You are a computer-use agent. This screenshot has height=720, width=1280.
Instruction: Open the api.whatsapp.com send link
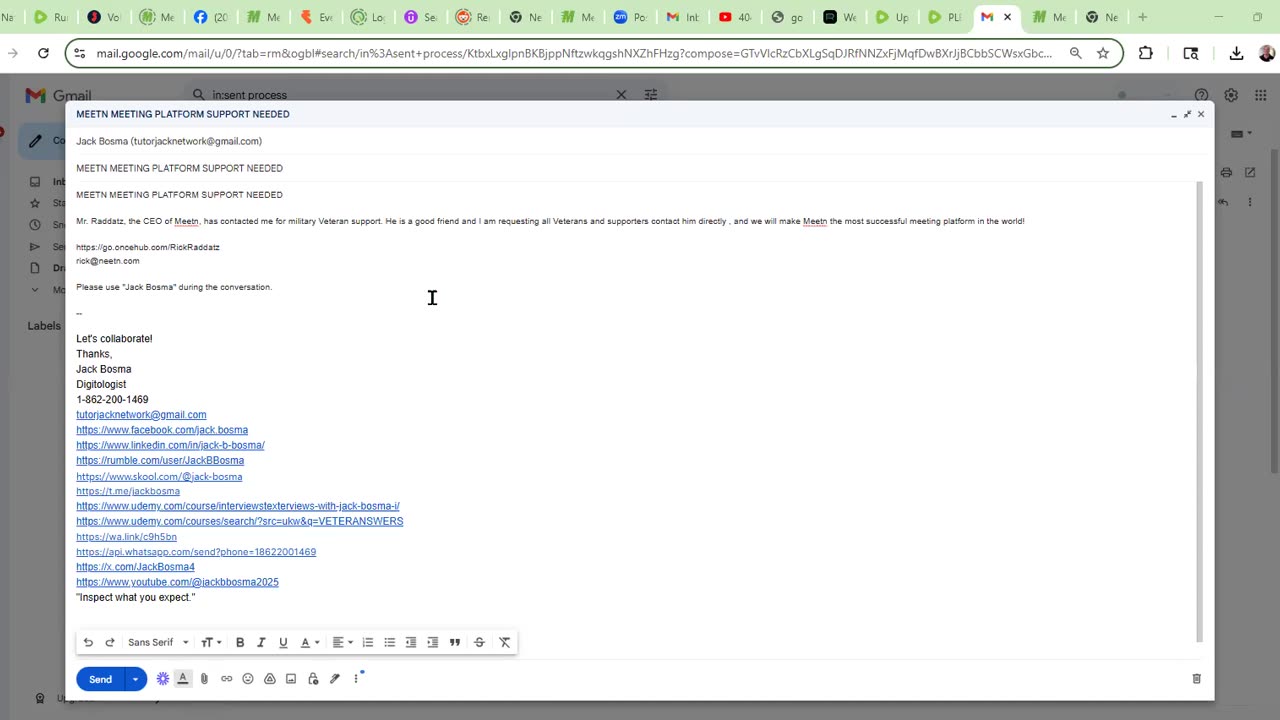pos(196,552)
